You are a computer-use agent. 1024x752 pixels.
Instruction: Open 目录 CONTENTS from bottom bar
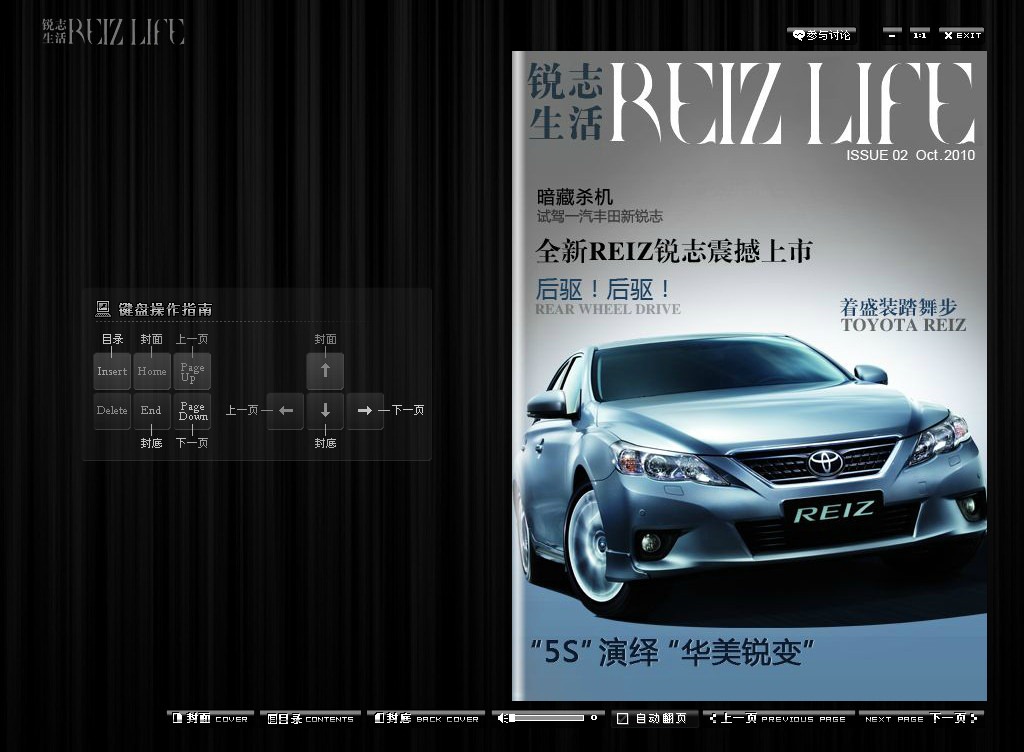point(310,719)
